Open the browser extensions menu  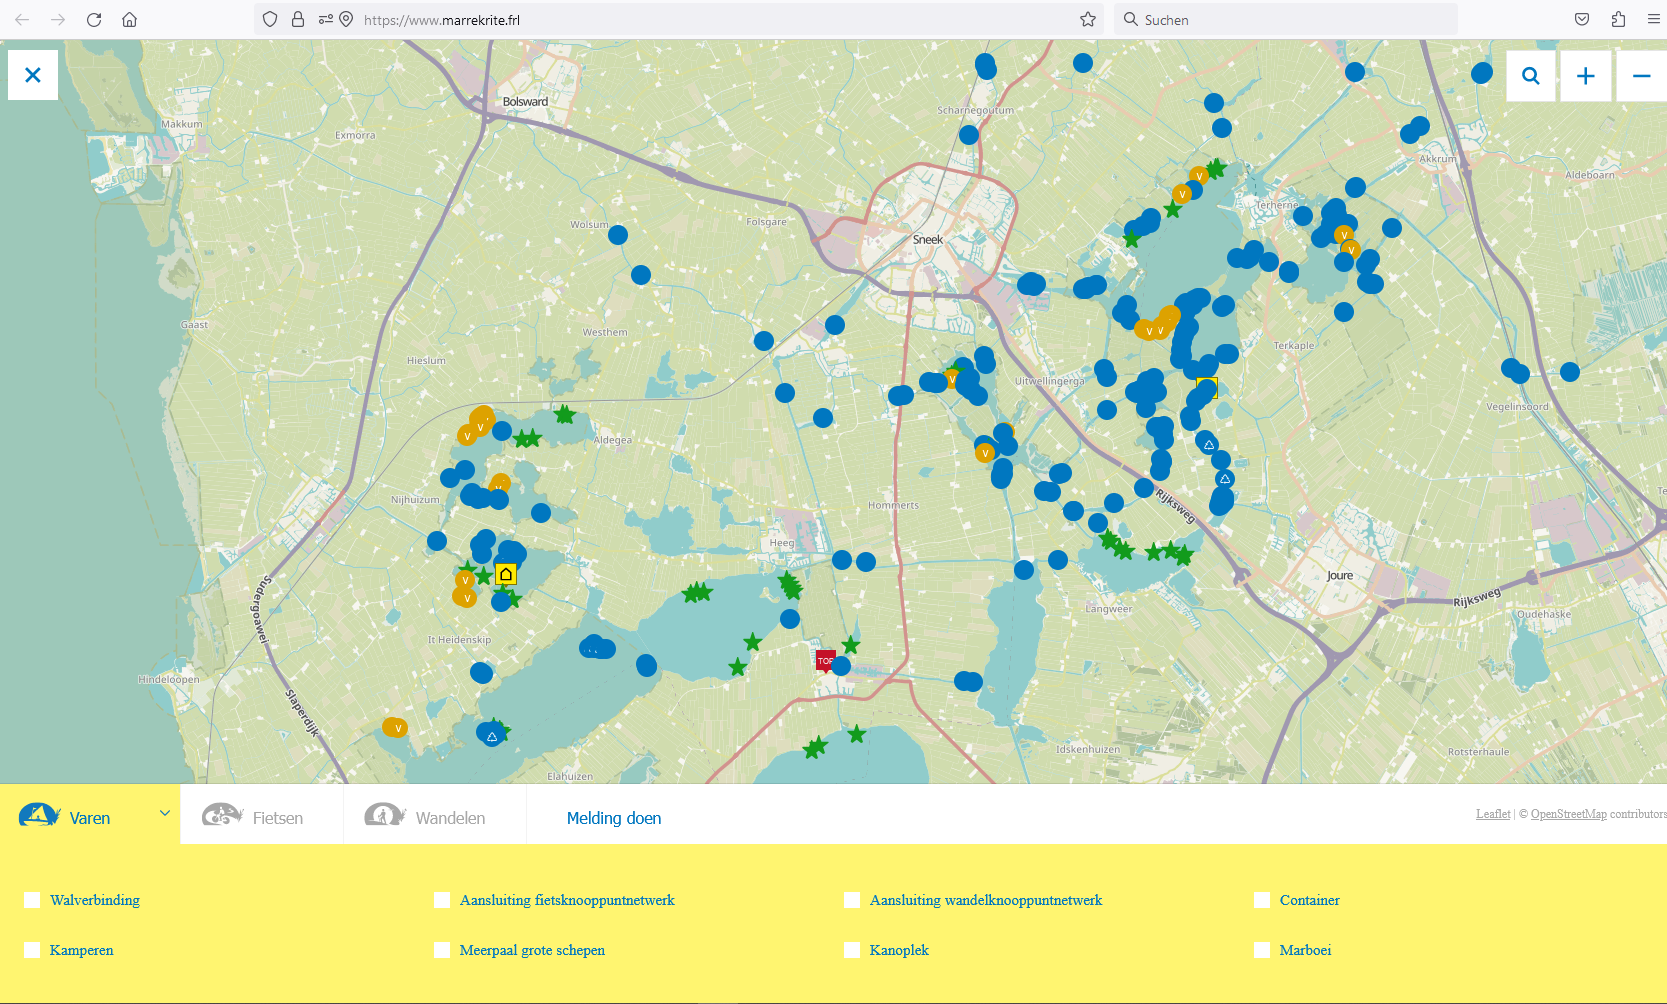[x=1618, y=20]
